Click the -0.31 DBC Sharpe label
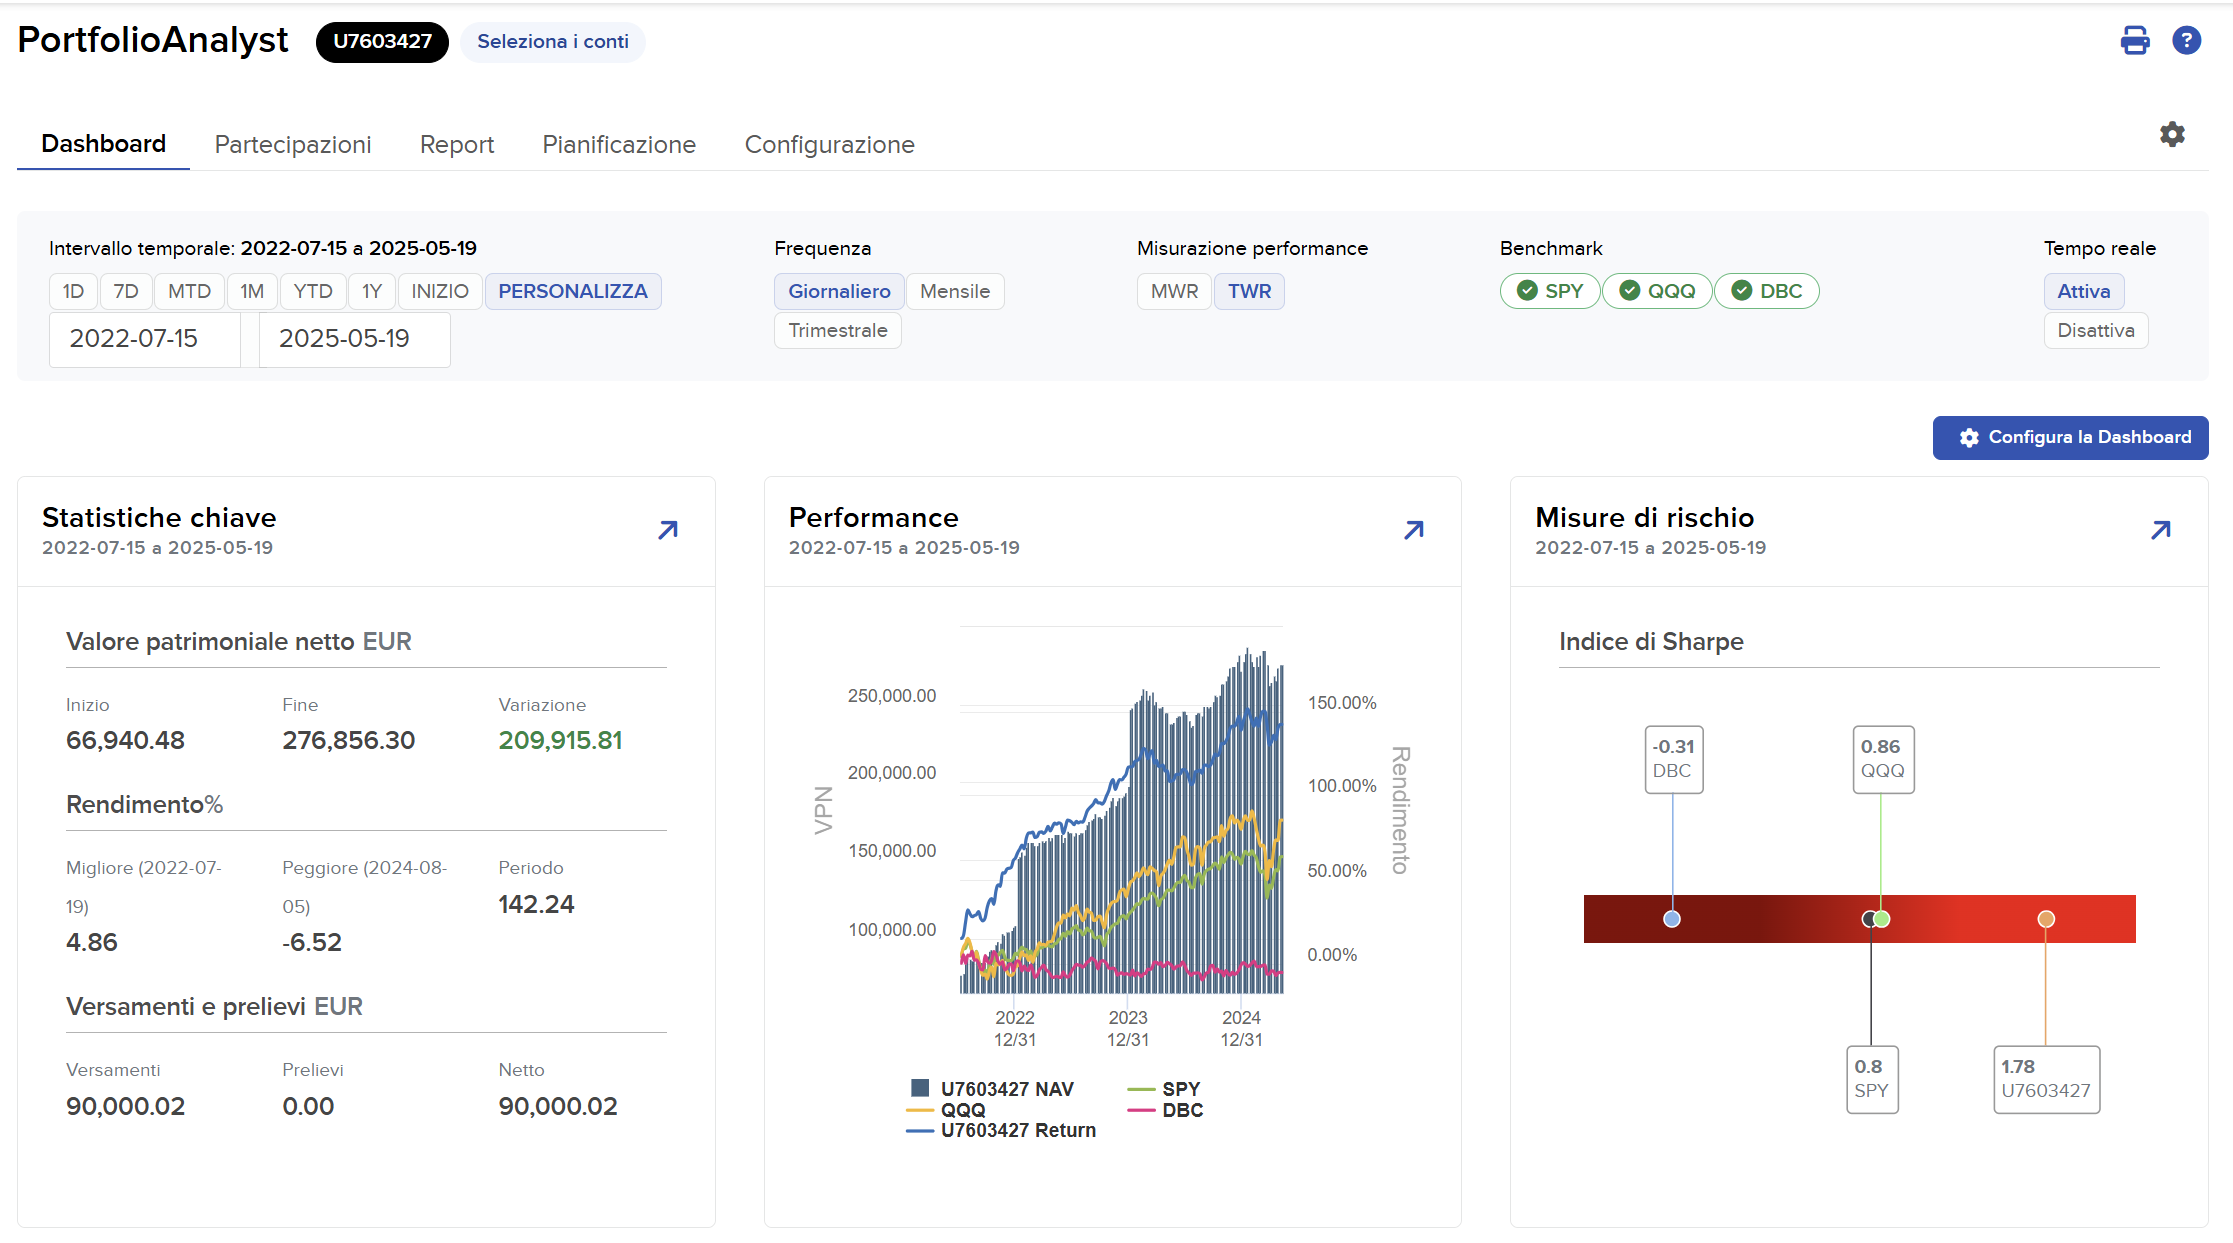Screen dimensions: 2233x1243 pyautogui.click(x=1674, y=759)
